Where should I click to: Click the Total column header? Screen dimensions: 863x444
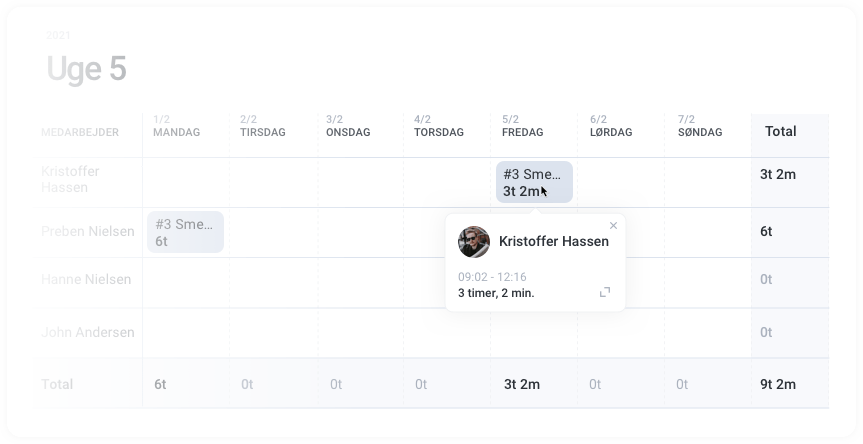[x=781, y=131]
